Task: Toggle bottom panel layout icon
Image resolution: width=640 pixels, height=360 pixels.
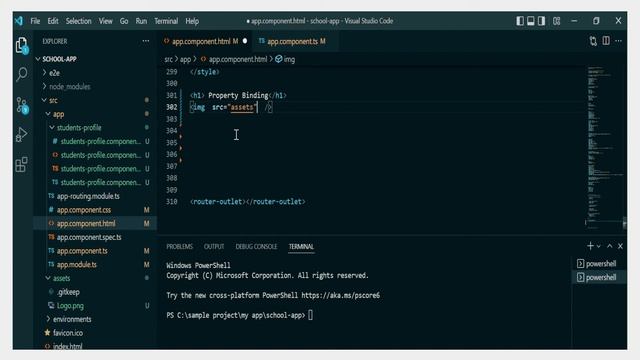Action: point(531,21)
